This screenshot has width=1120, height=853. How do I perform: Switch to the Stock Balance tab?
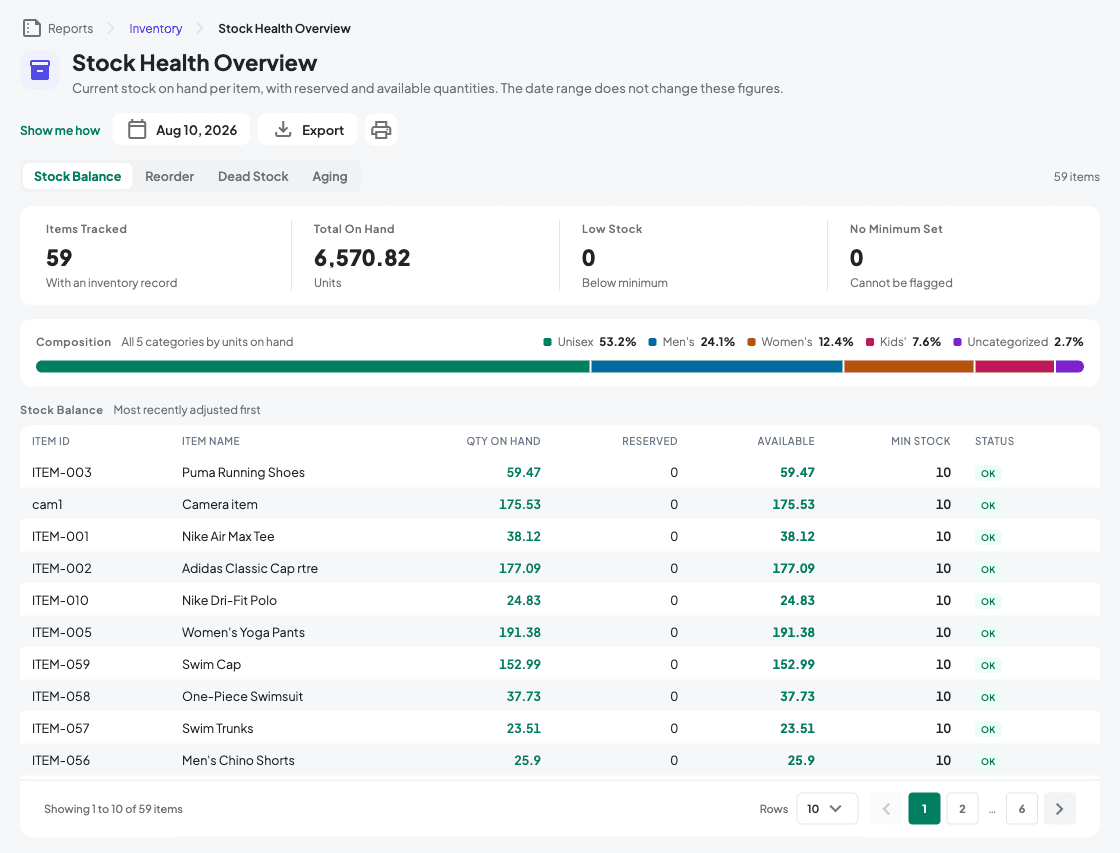point(78,176)
